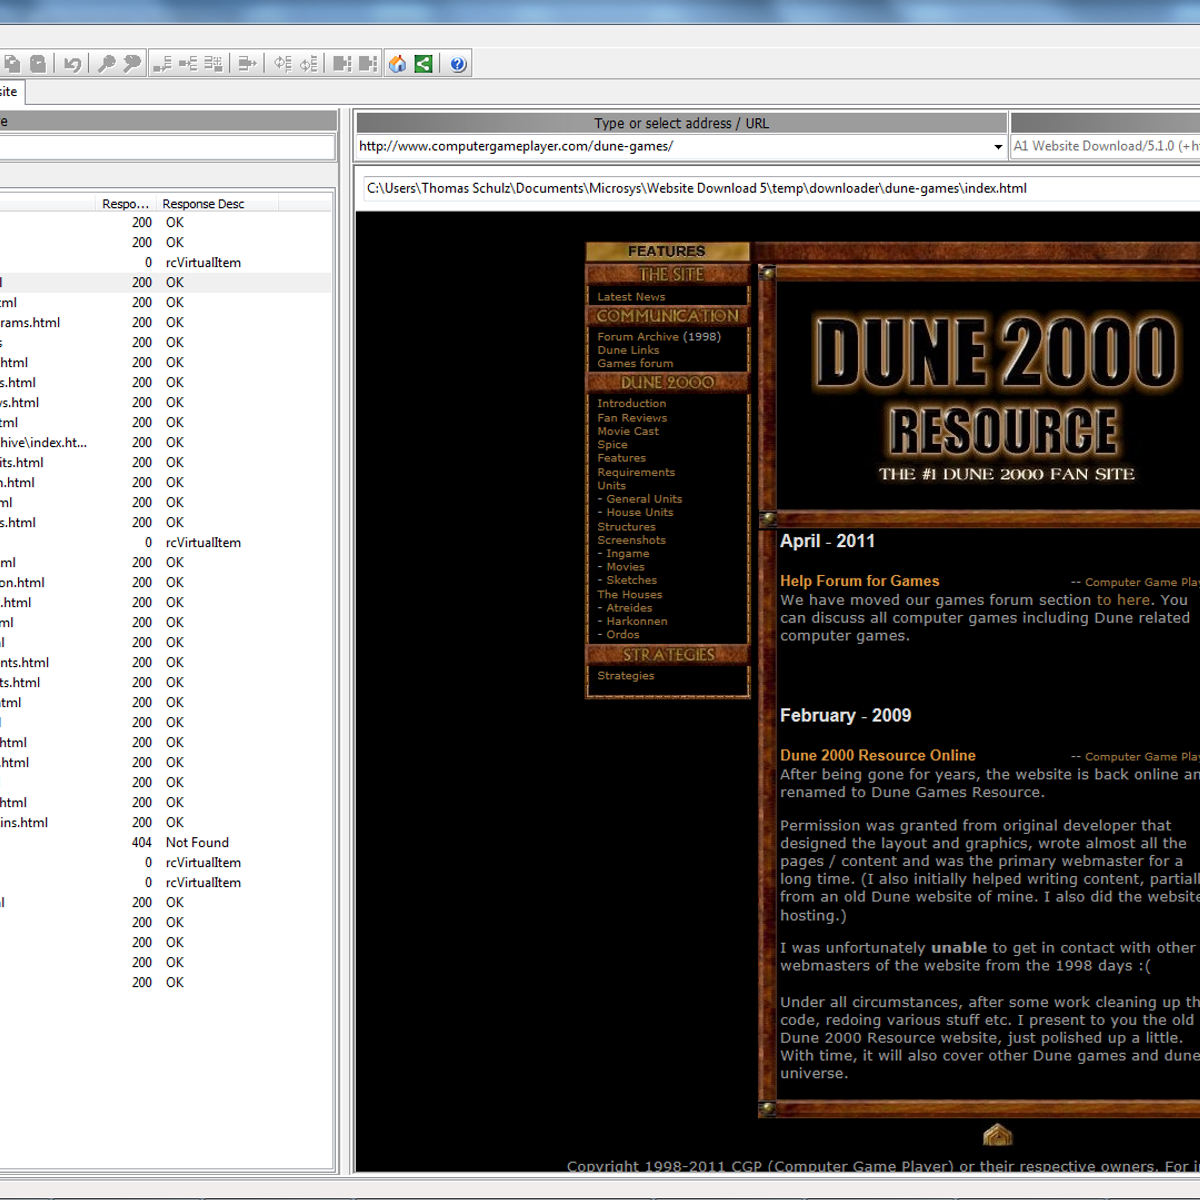
Task: Click the paste clipboard icon in the toolbar
Action: tap(38, 64)
